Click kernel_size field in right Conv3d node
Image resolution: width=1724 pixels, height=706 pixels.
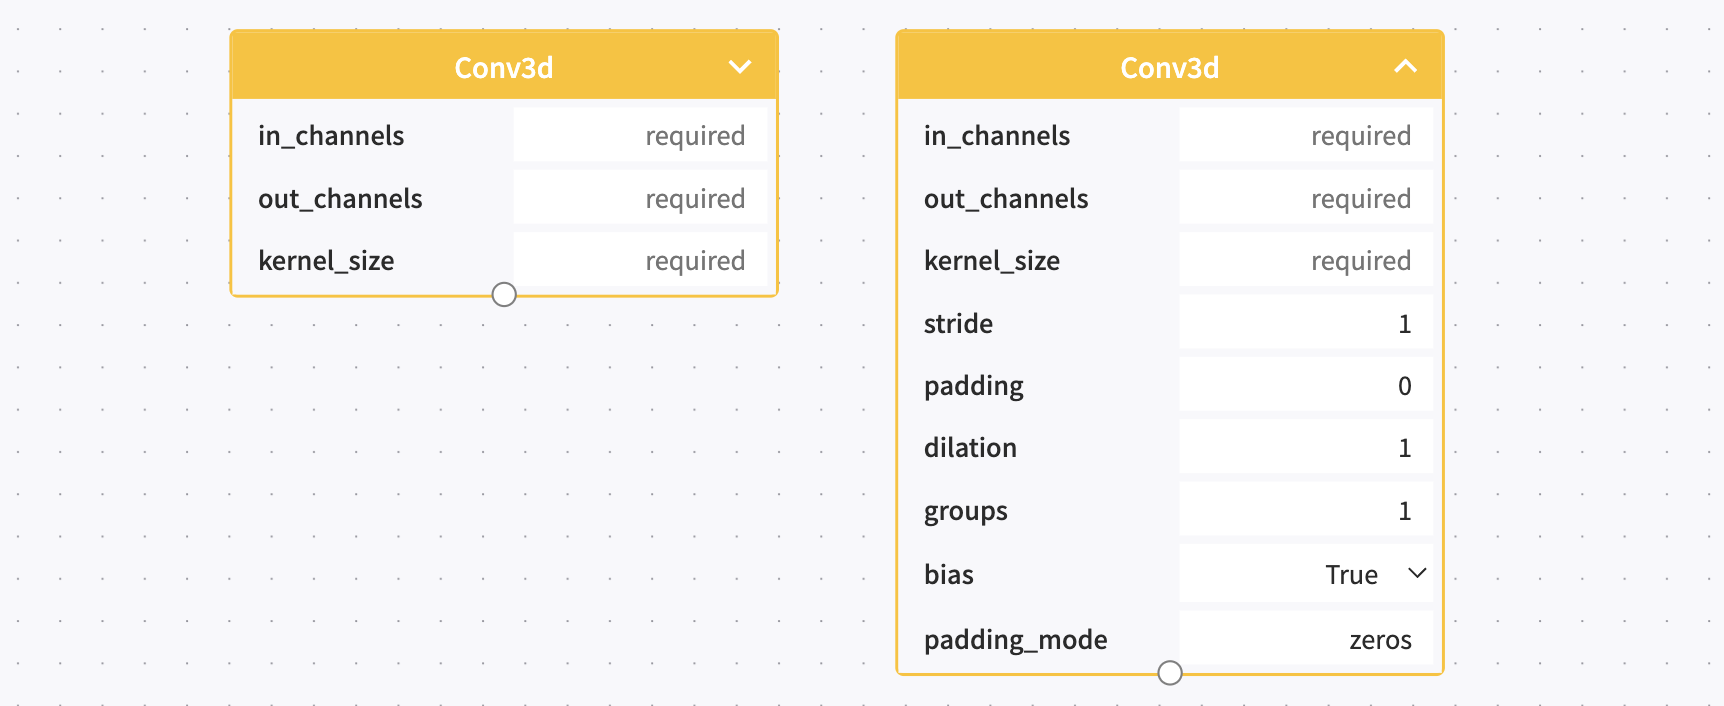click(x=1306, y=260)
